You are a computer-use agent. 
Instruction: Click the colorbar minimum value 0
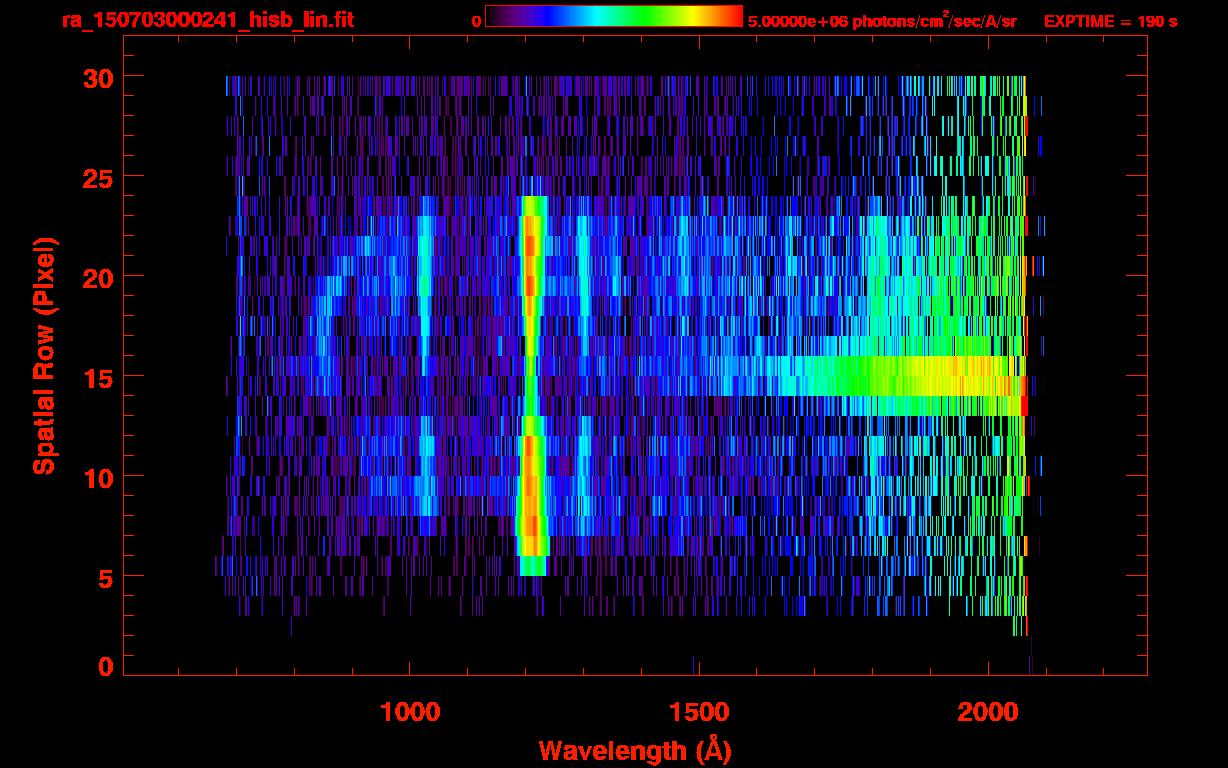(x=476, y=21)
